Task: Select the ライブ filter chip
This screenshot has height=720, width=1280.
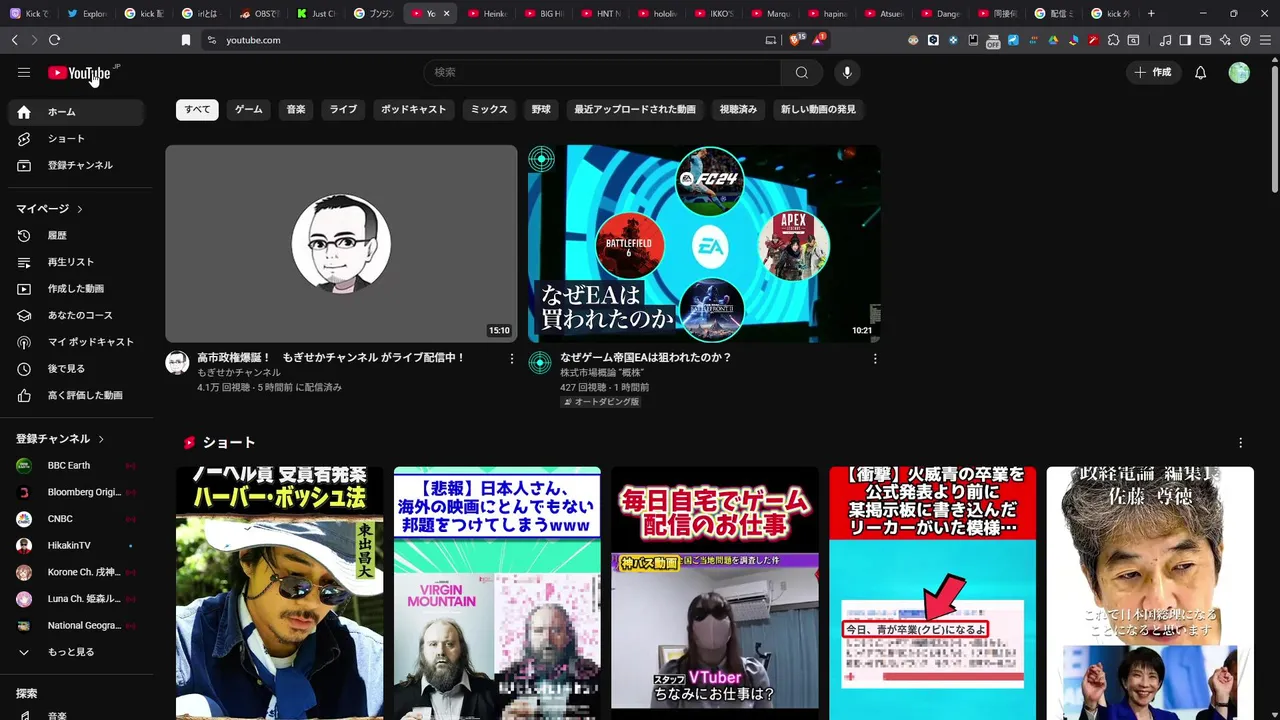Action: point(344,109)
